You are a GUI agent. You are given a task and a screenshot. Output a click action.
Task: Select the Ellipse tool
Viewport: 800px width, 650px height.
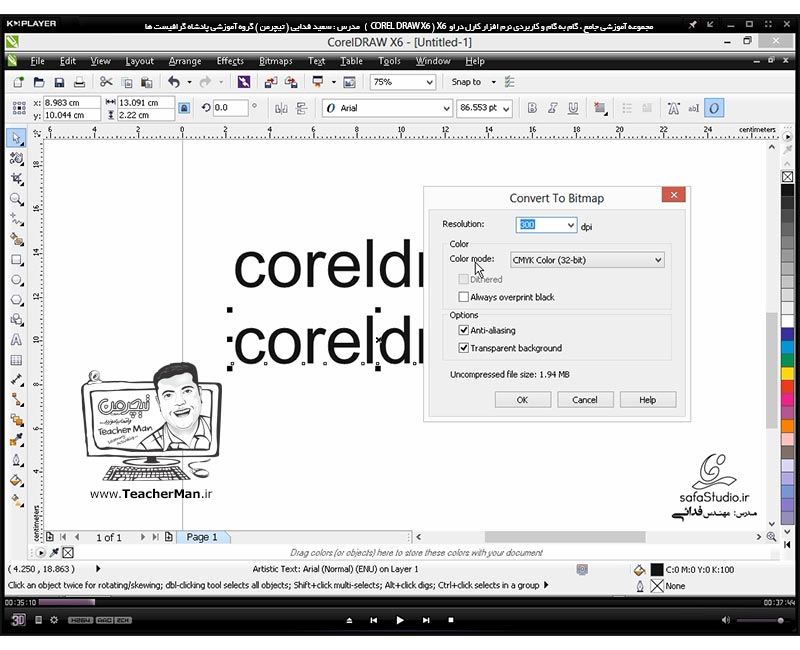click(16, 280)
